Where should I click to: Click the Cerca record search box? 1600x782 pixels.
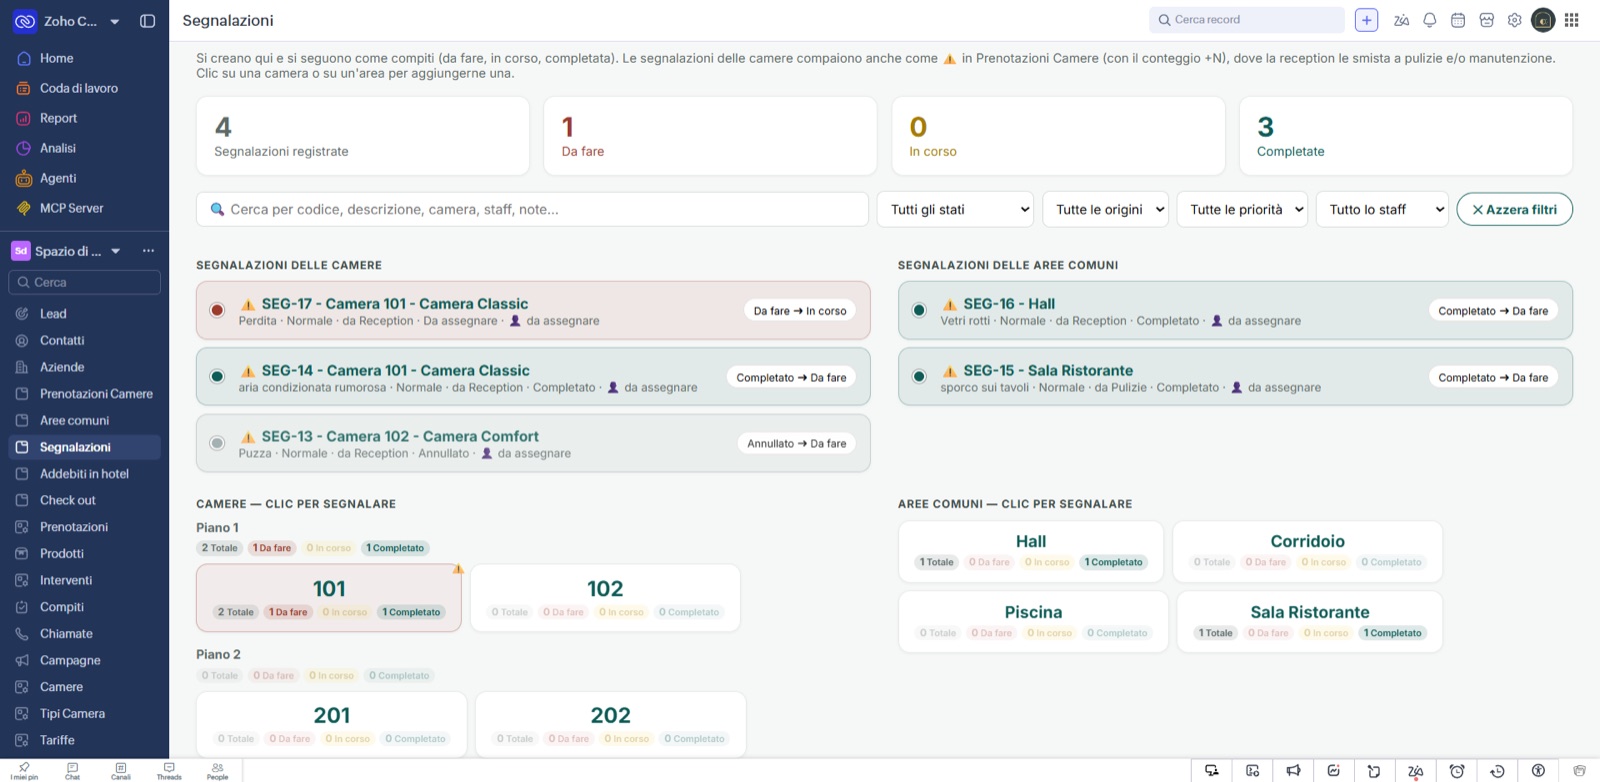(x=1246, y=20)
